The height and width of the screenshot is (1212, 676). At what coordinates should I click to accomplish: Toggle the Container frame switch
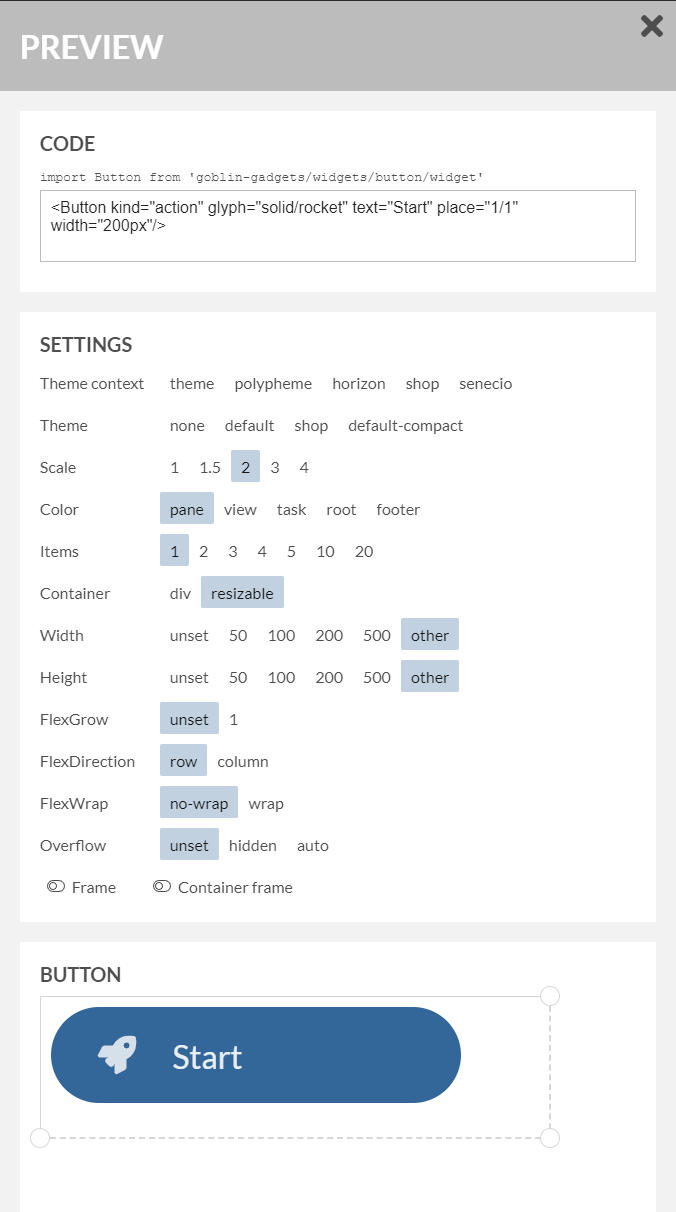[162, 887]
